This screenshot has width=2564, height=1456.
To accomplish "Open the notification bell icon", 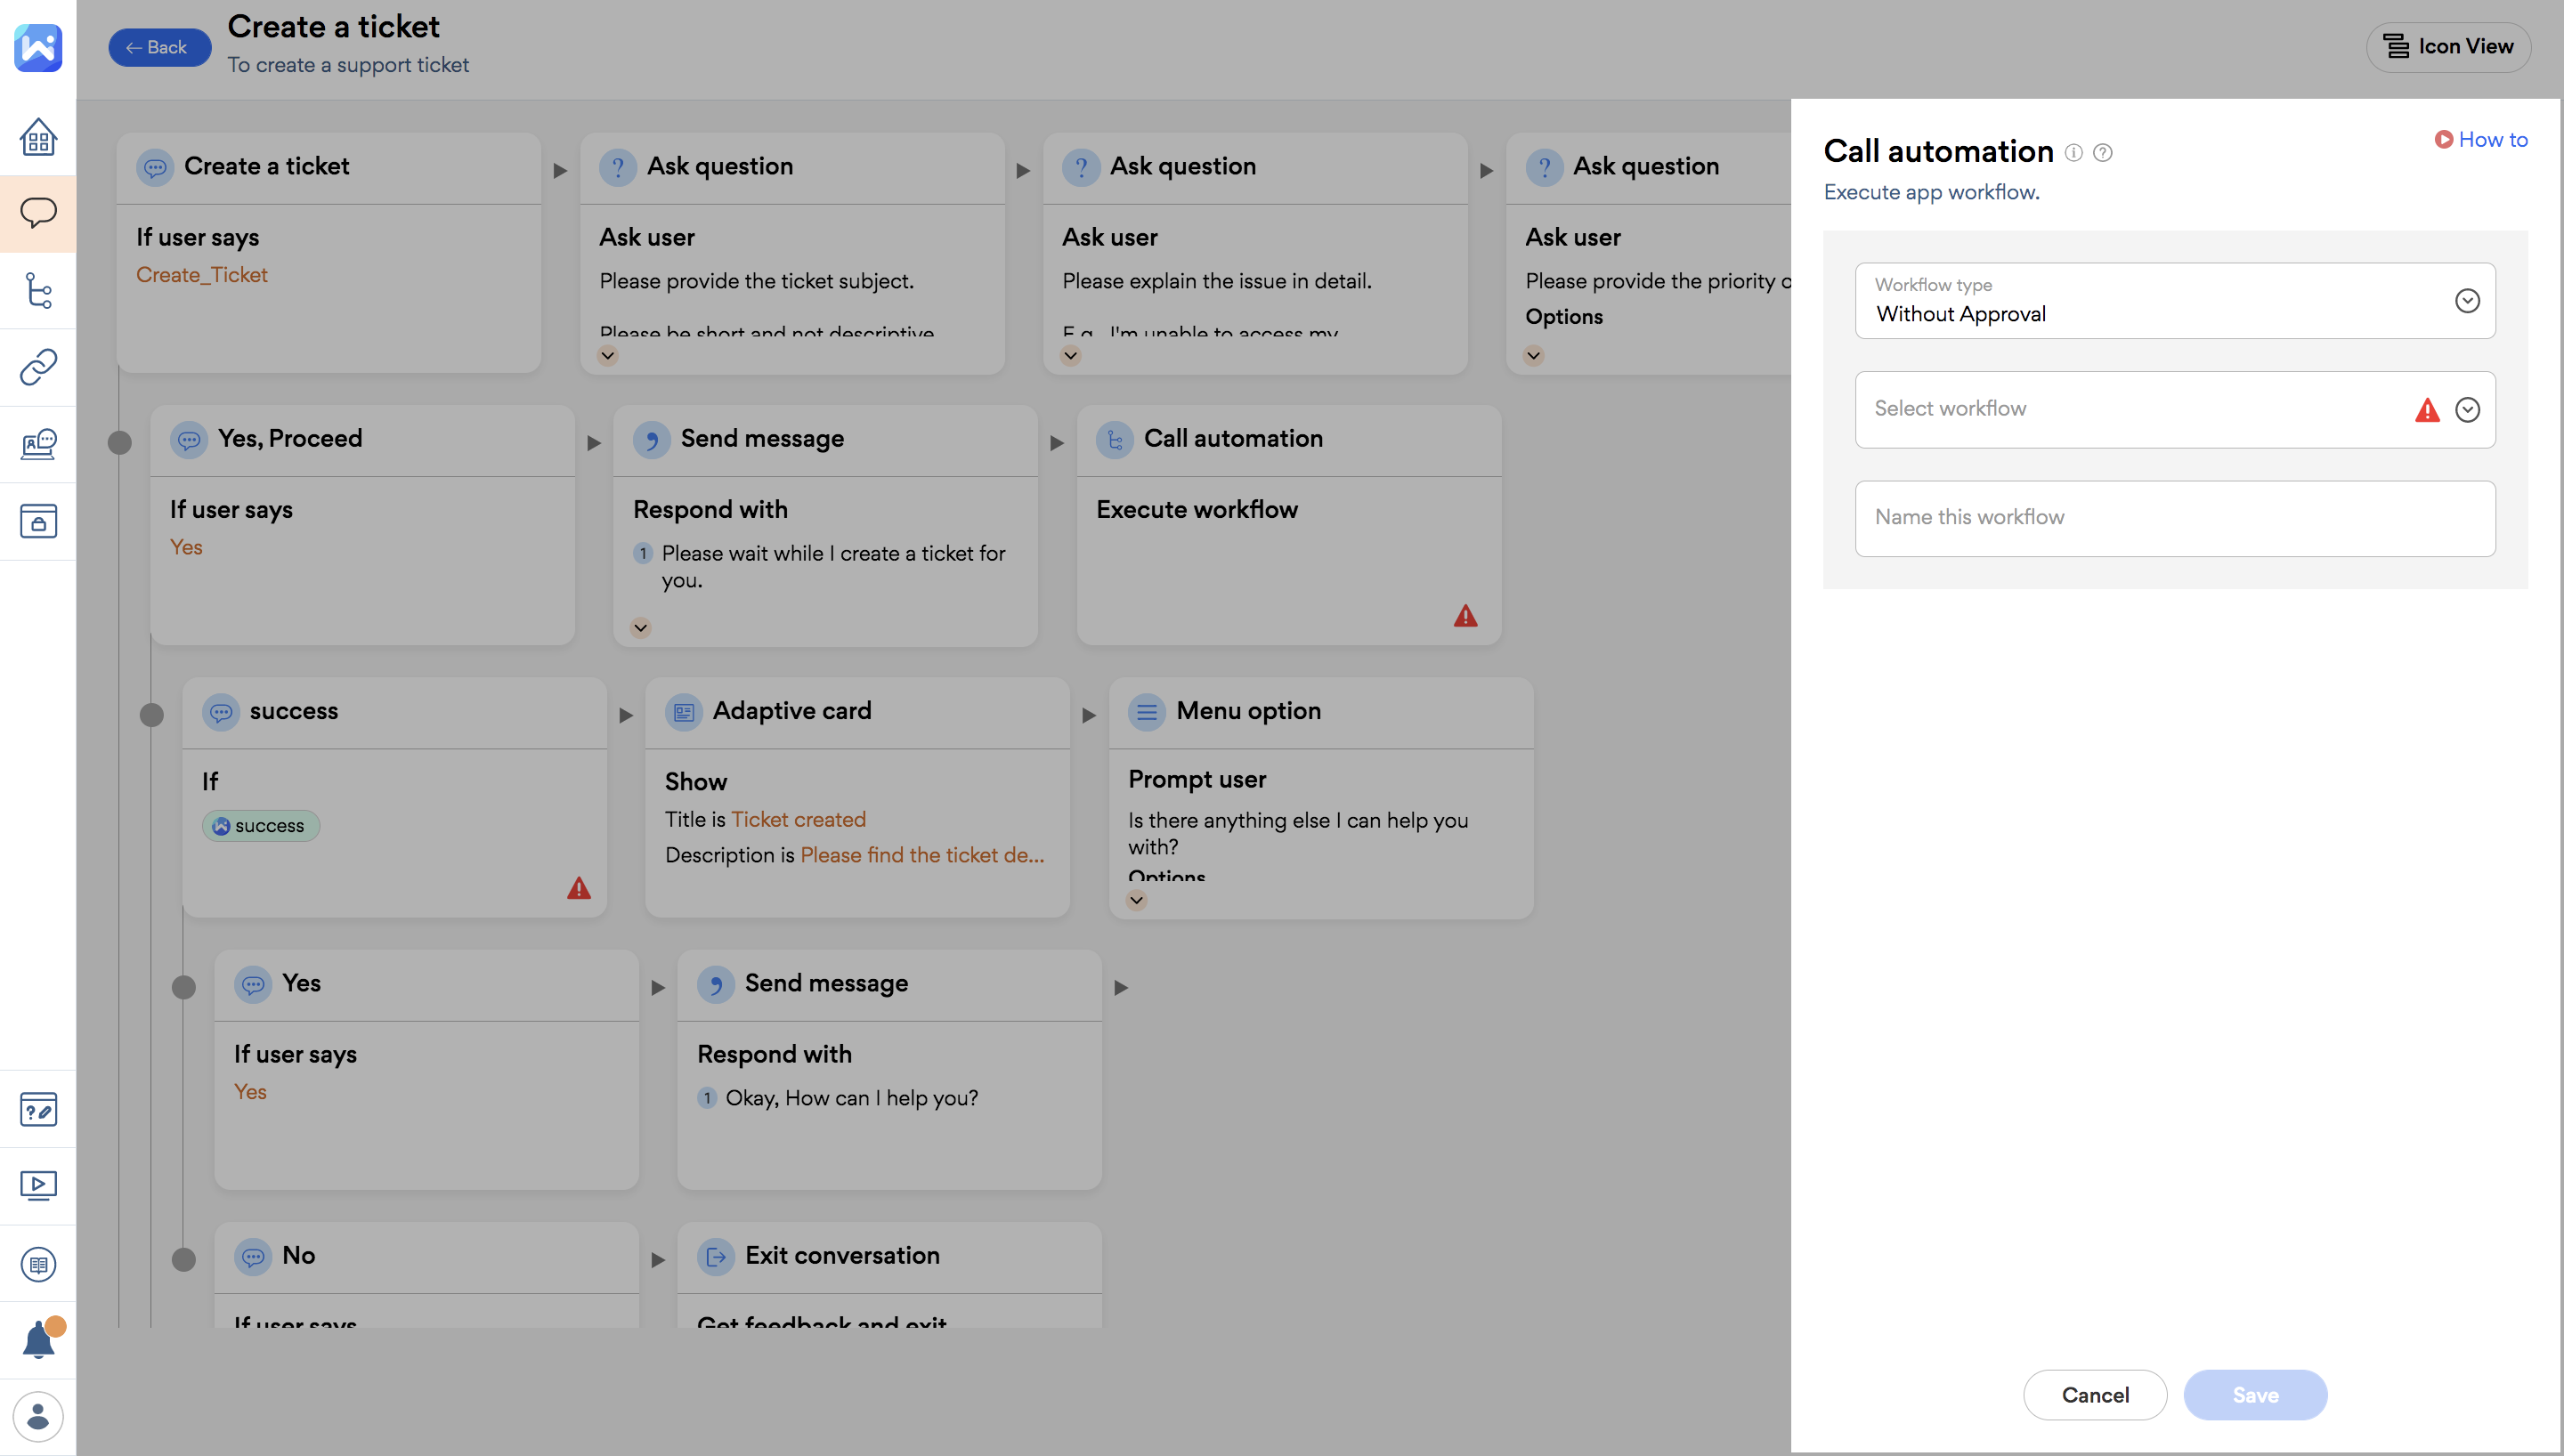I will [x=38, y=1340].
